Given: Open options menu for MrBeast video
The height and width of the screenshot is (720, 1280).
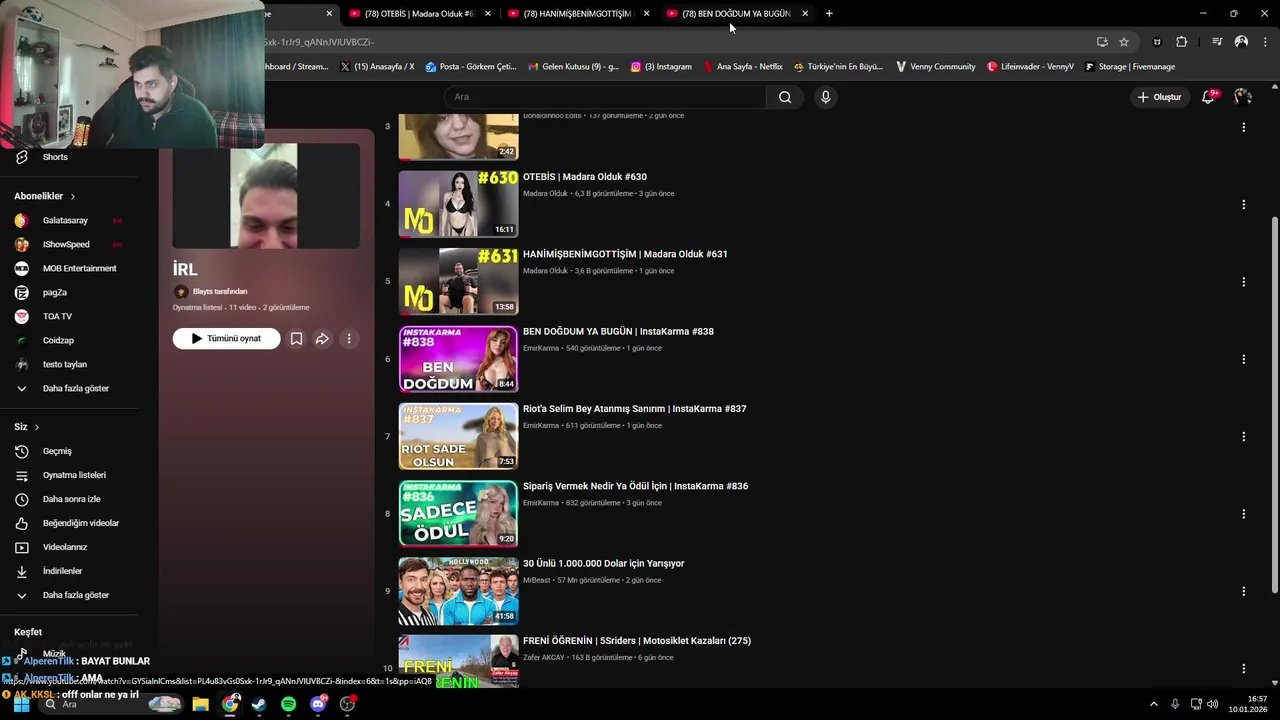Looking at the screenshot, I should pos(1243,591).
